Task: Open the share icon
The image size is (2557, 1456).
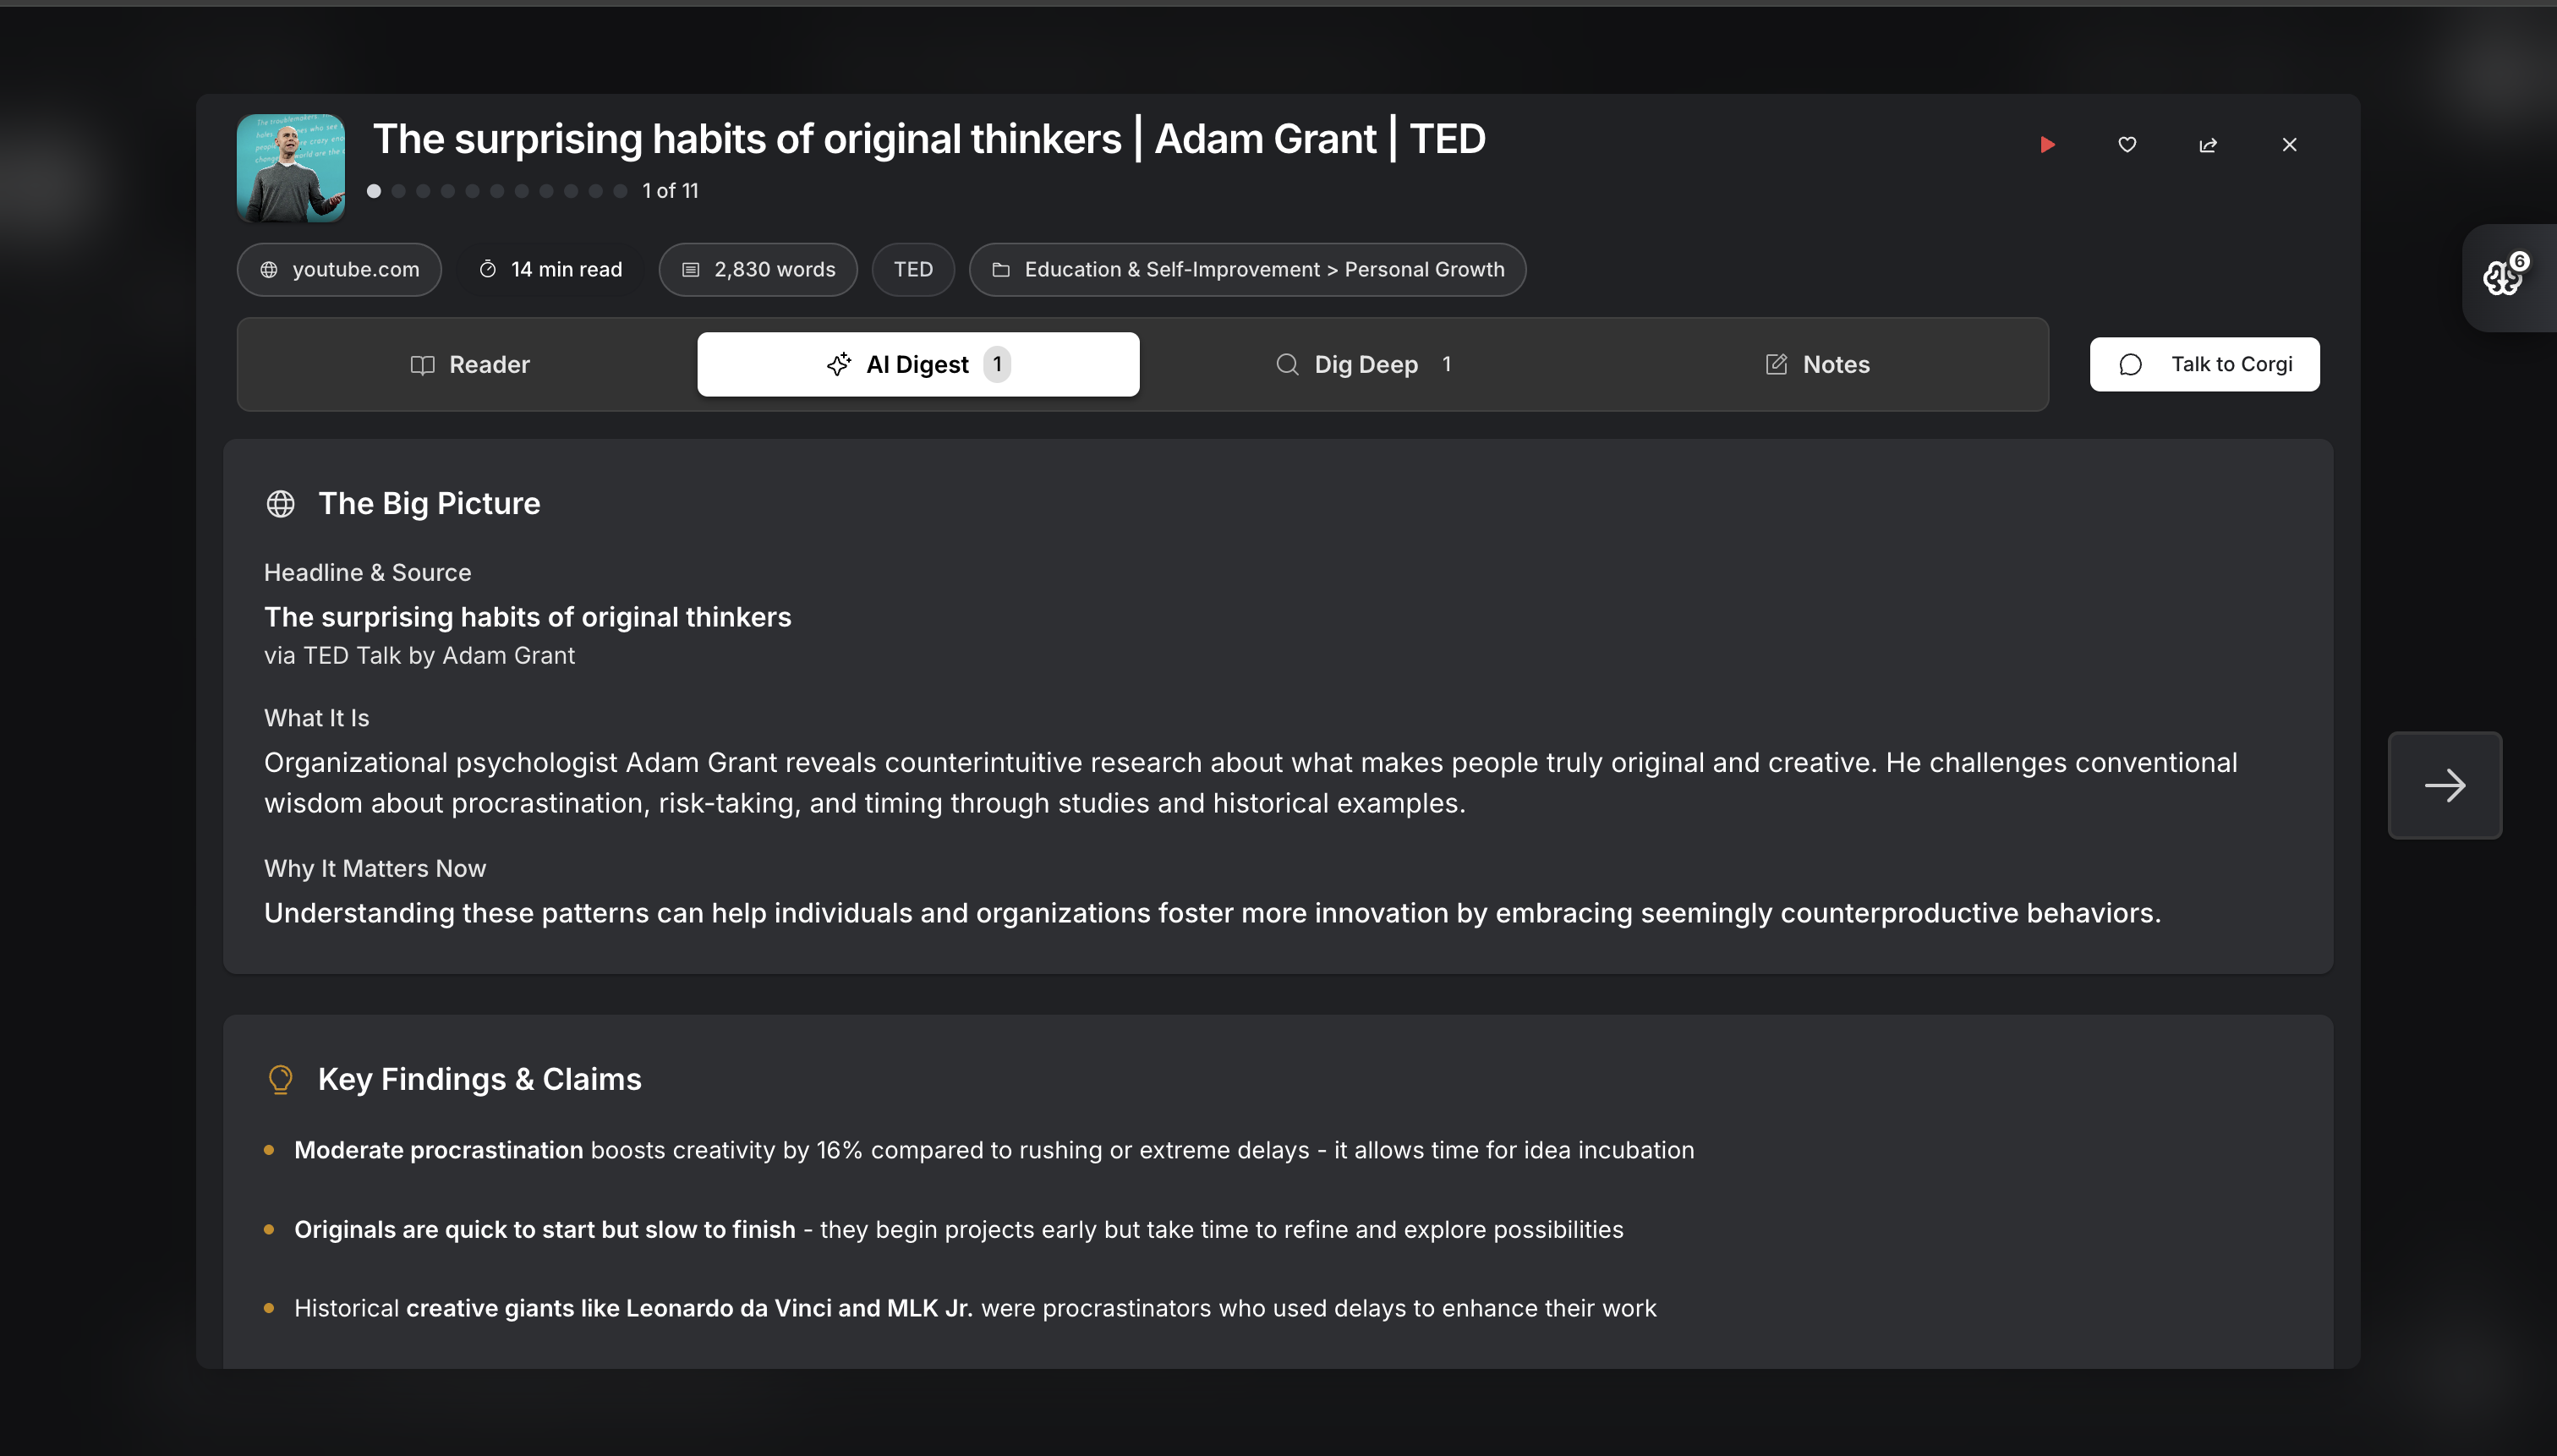Action: pyautogui.click(x=2208, y=145)
